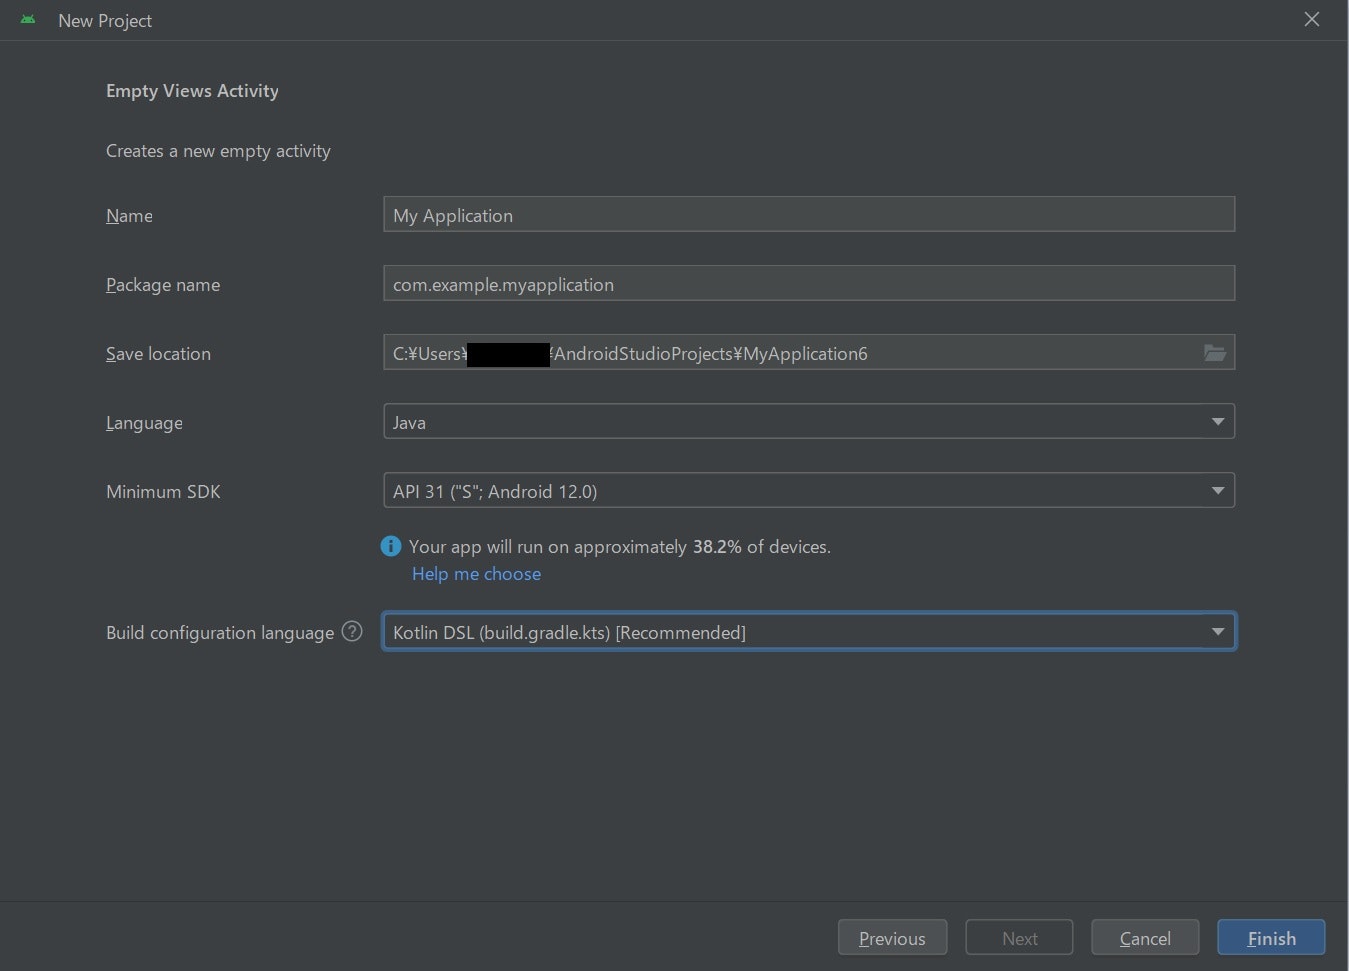Click the Kotlin DSL build.gradle.kts combo box

790,632
